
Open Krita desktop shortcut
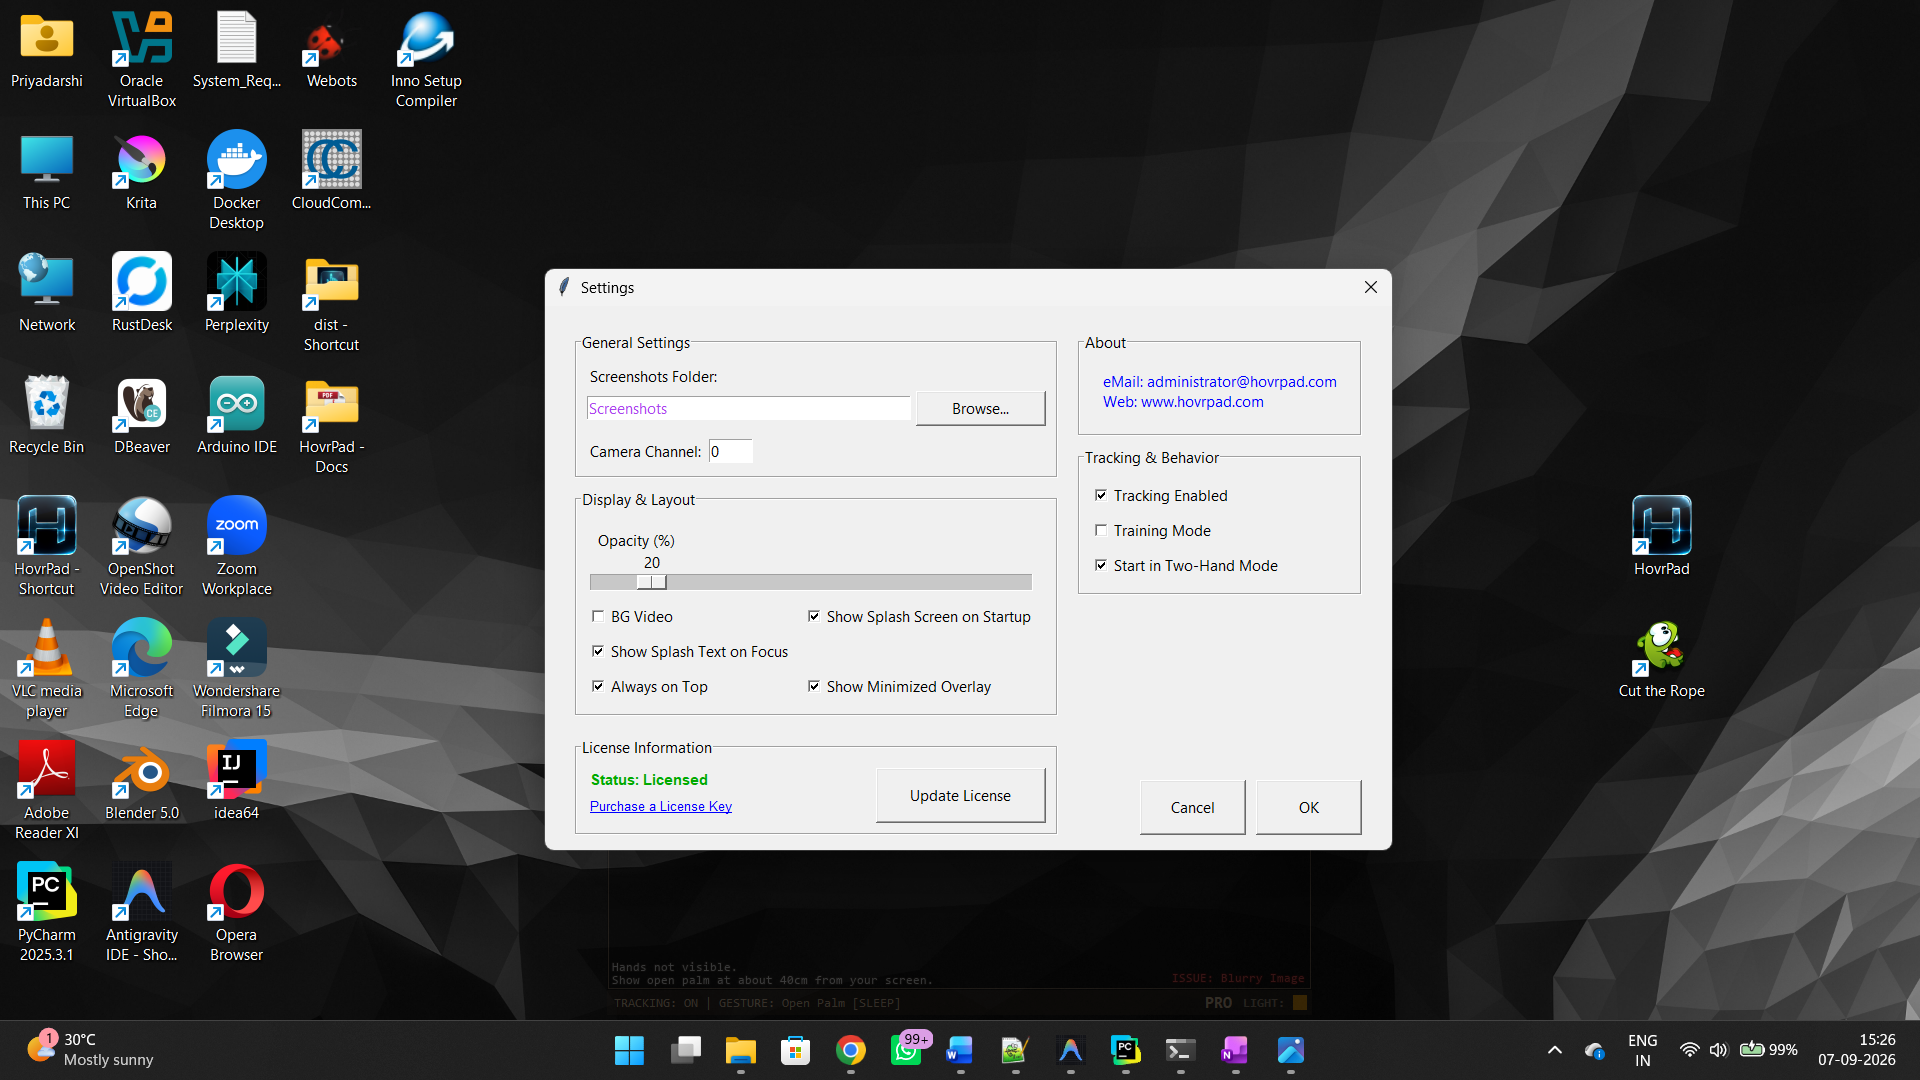tap(141, 170)
